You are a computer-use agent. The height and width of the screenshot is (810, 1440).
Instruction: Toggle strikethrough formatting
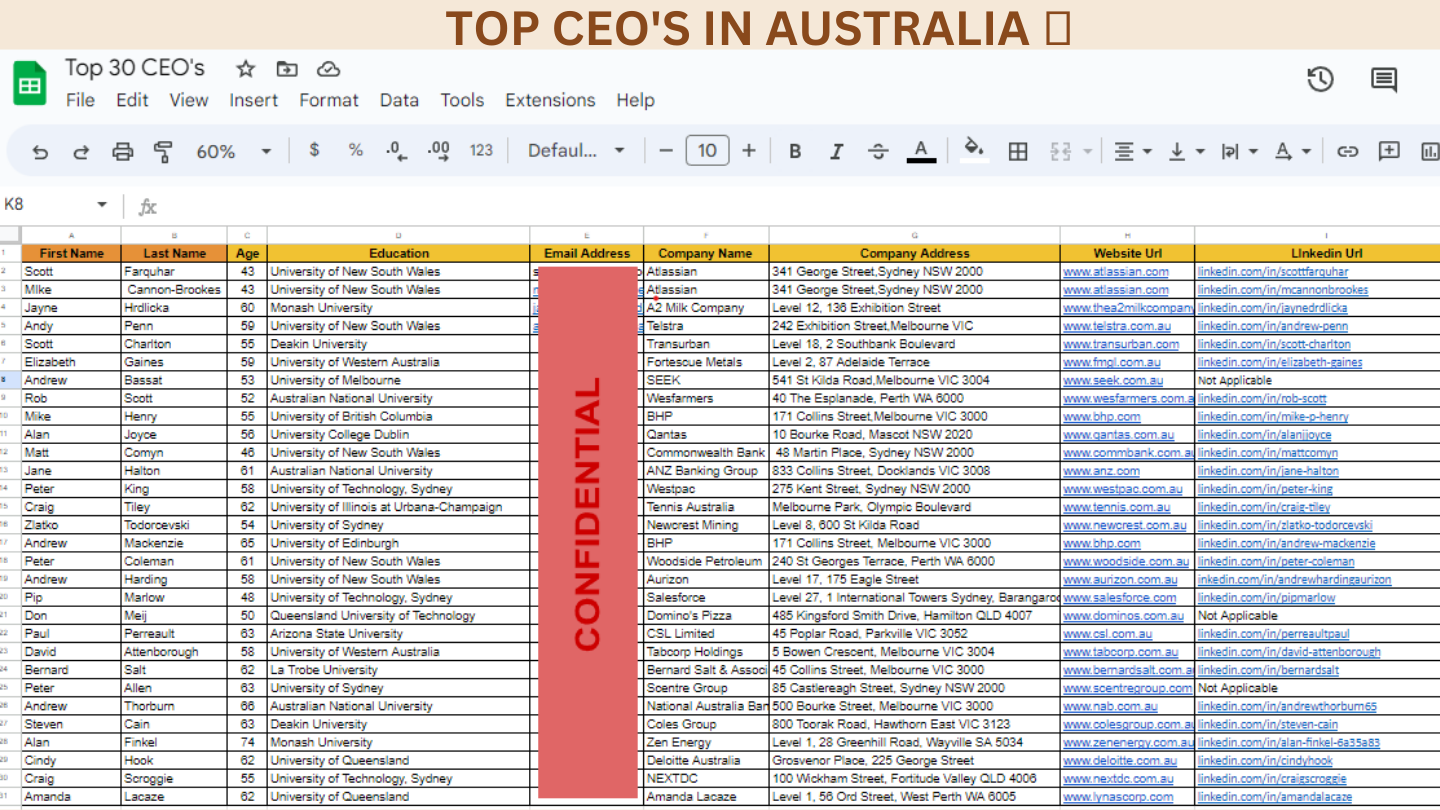coord(878,151)
